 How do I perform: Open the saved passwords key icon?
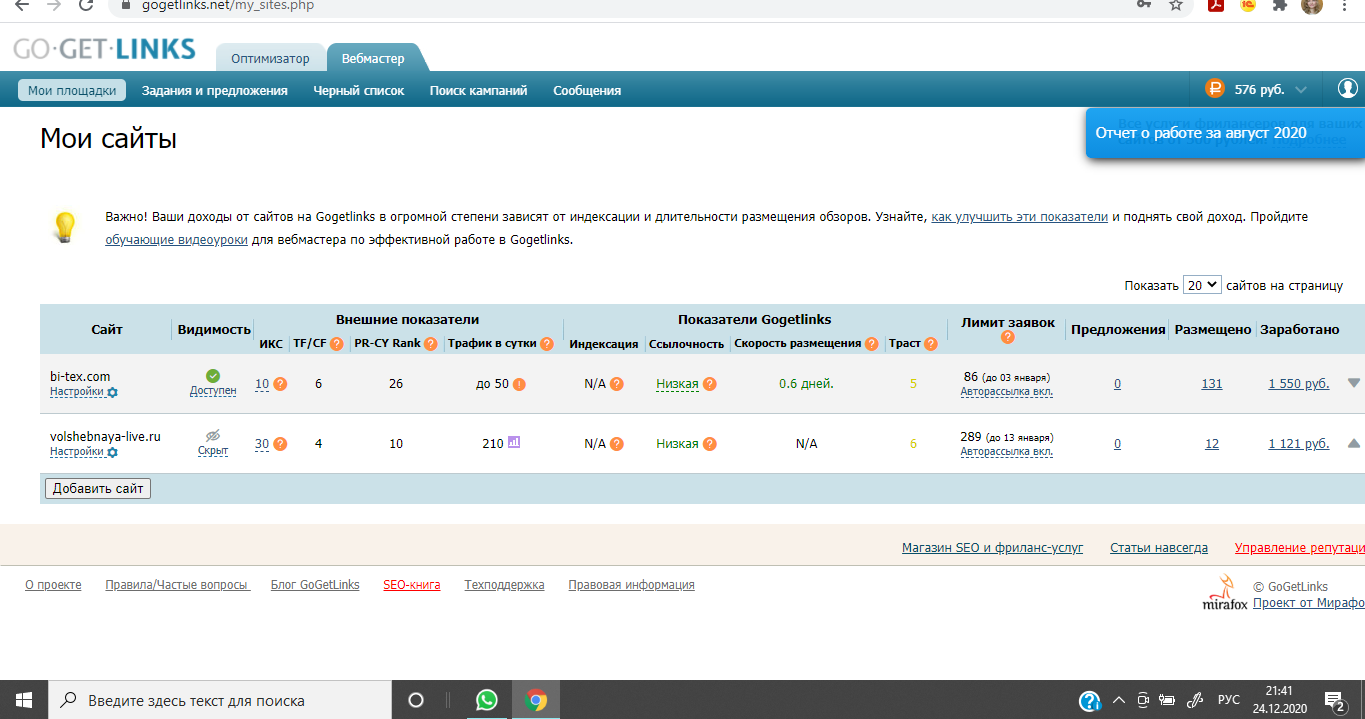1144,5
